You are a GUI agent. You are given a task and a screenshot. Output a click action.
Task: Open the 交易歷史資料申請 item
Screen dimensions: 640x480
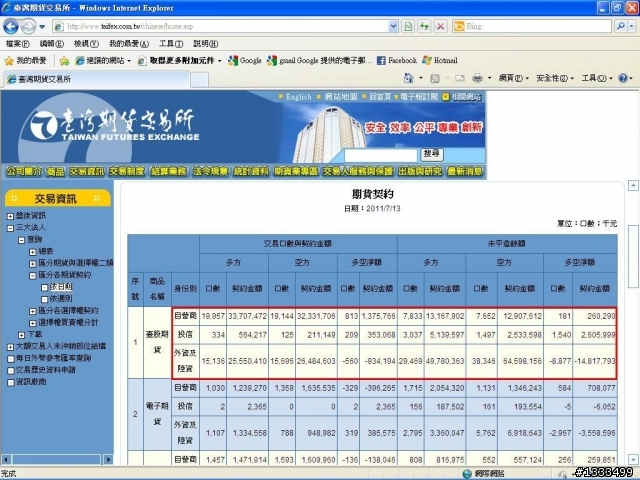[46, 370]
